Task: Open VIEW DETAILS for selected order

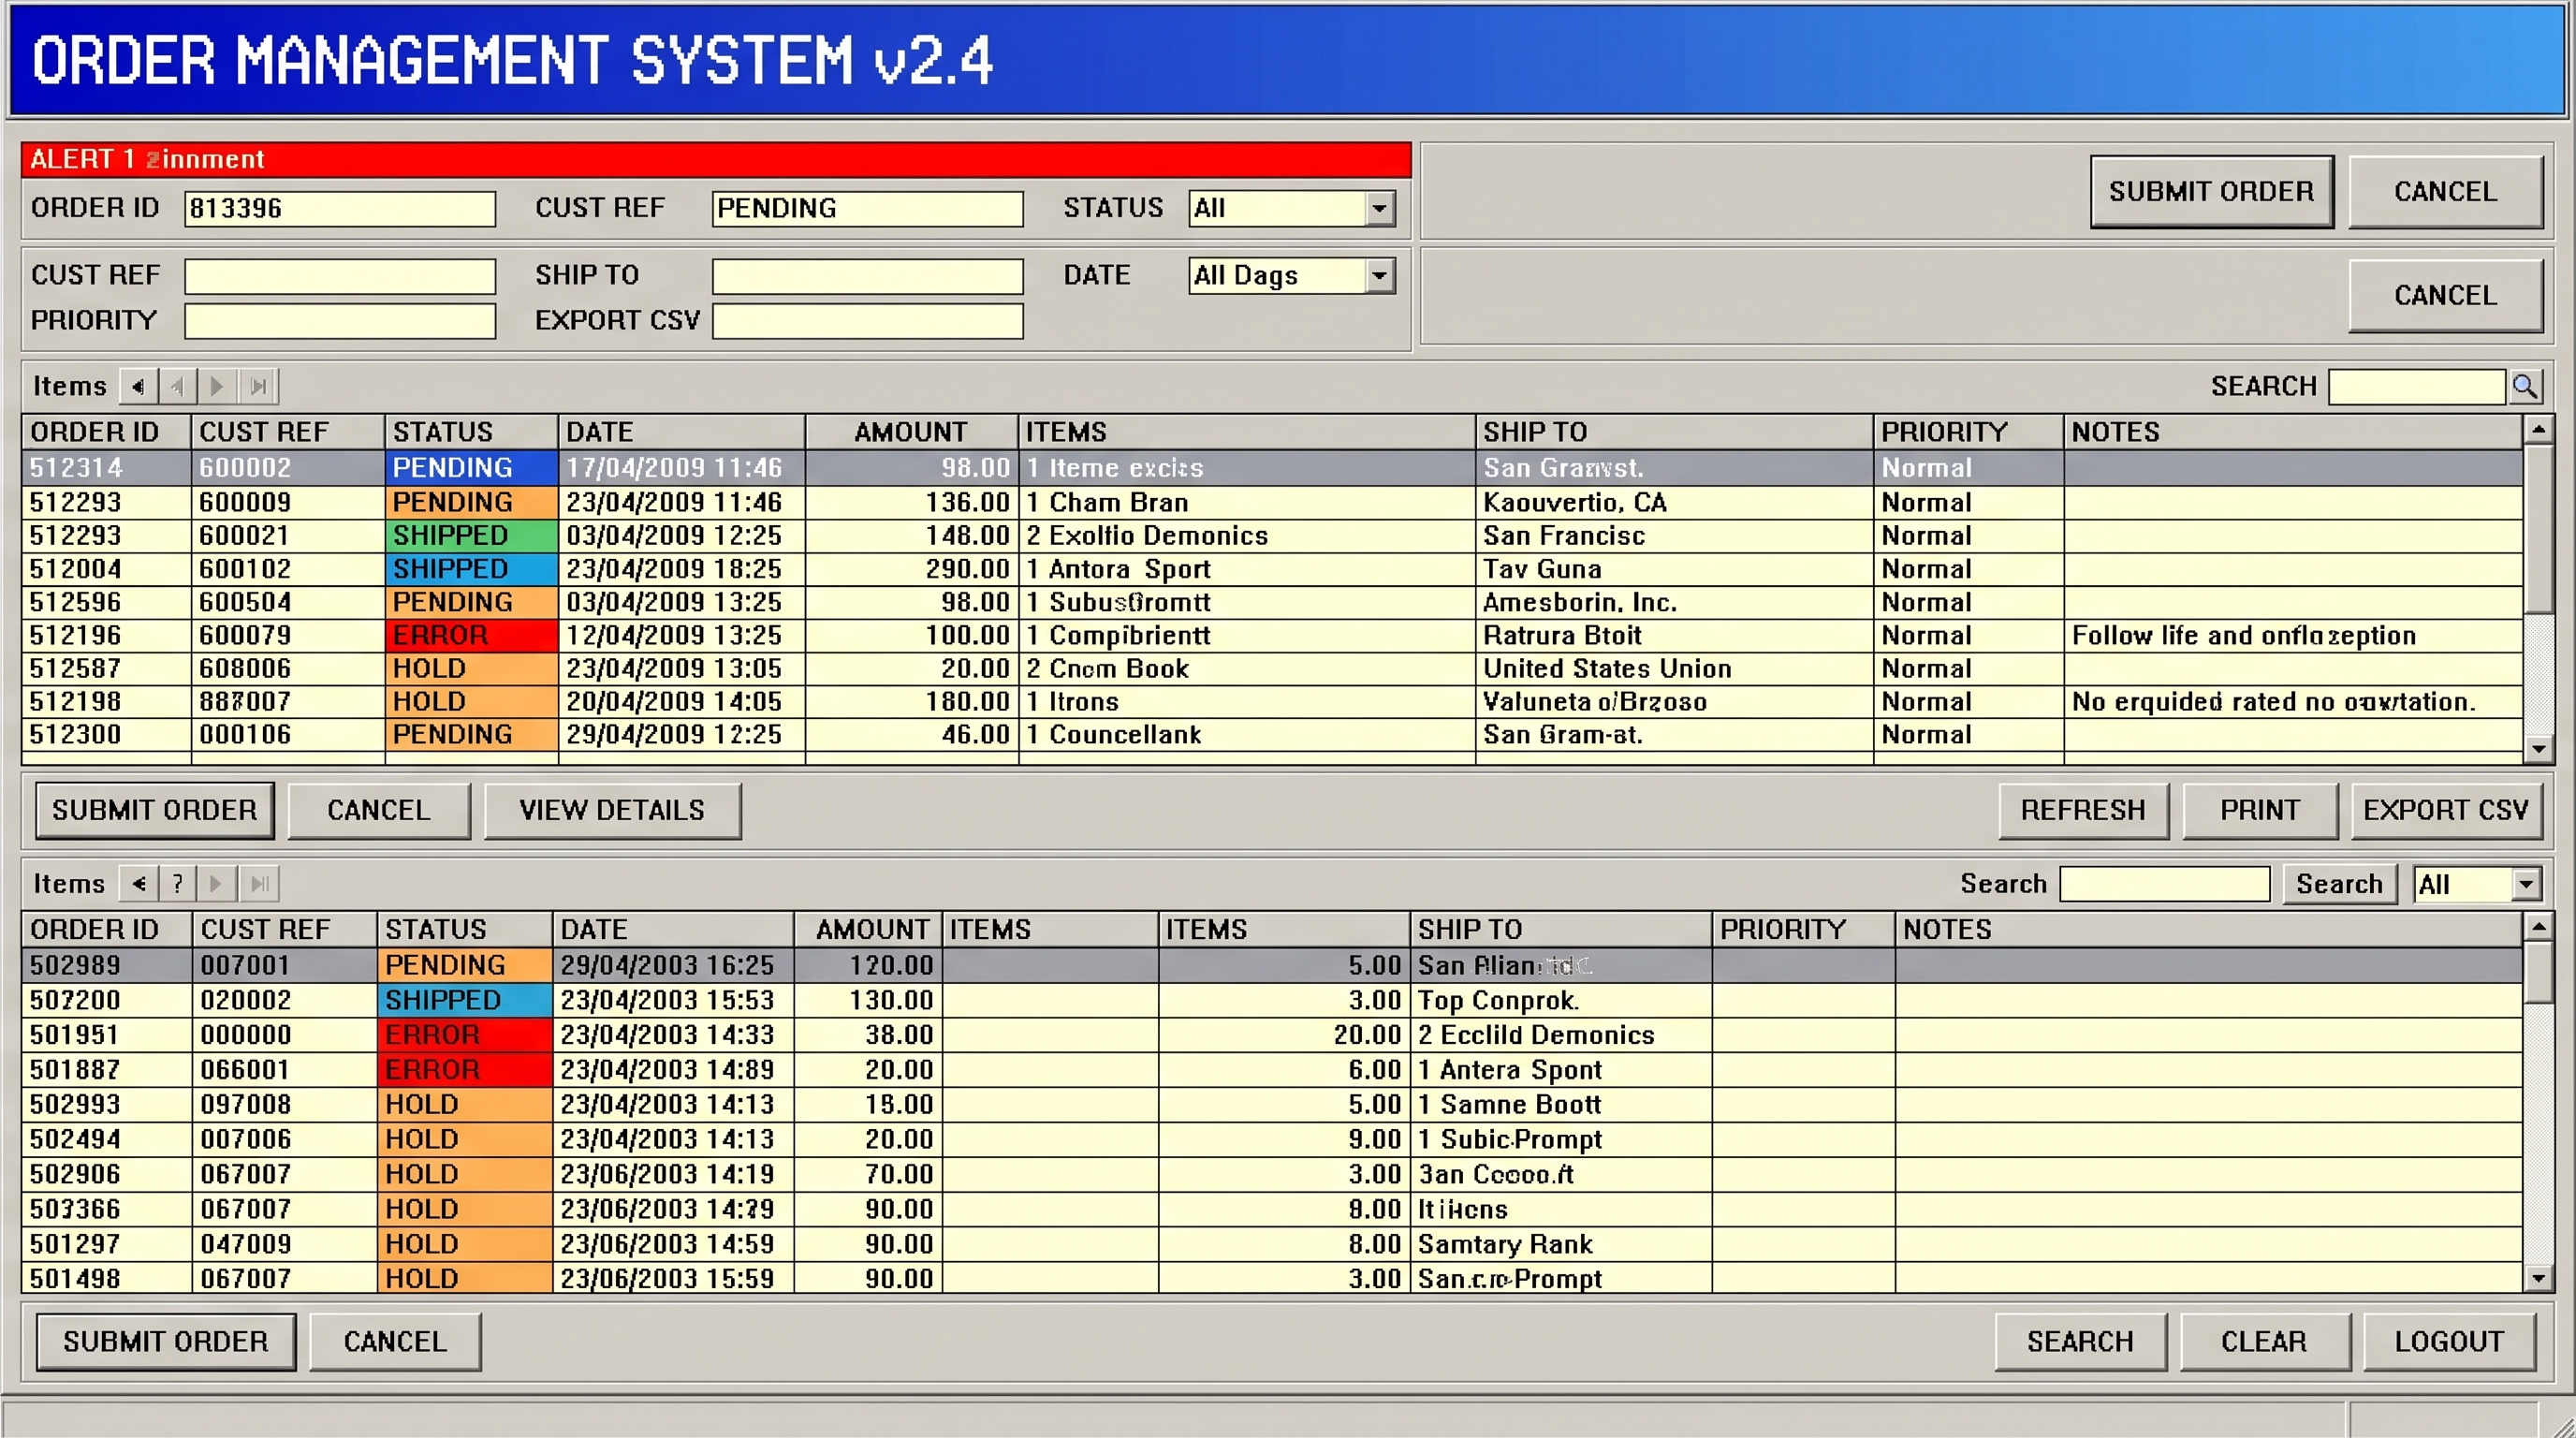Action: 612,810
